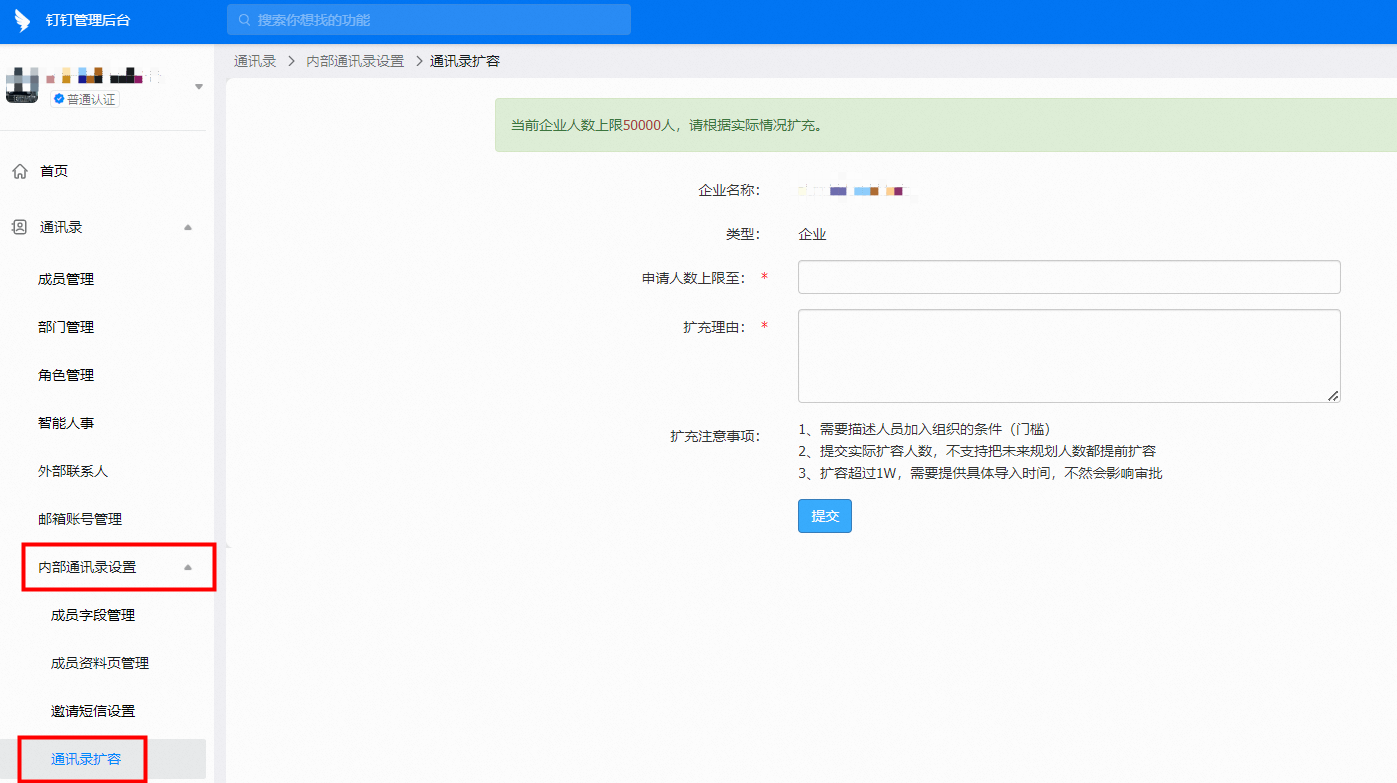1397x783 pixels.
Task: Collapse the 通讯录 menu section
Action: point(188,228)
